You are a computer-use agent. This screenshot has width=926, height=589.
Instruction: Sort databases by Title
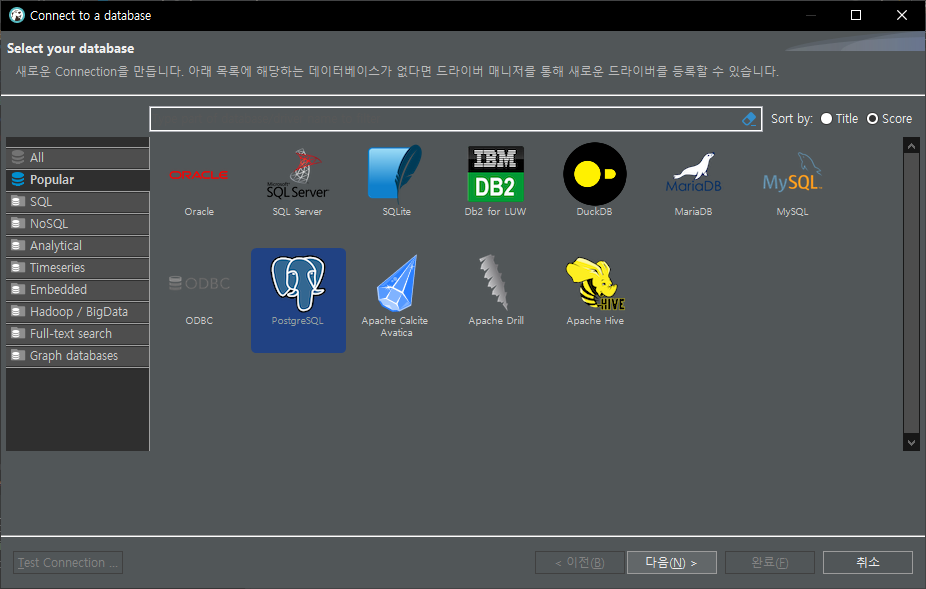(839, 119)
